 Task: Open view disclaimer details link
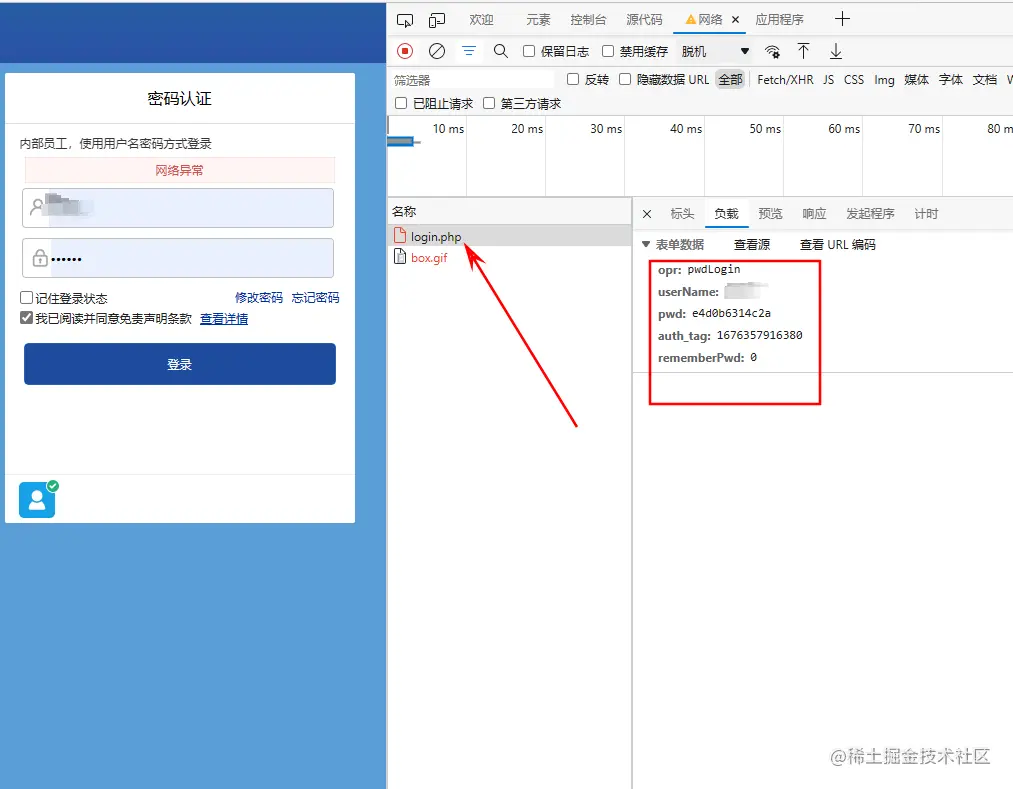pos(224,319)
